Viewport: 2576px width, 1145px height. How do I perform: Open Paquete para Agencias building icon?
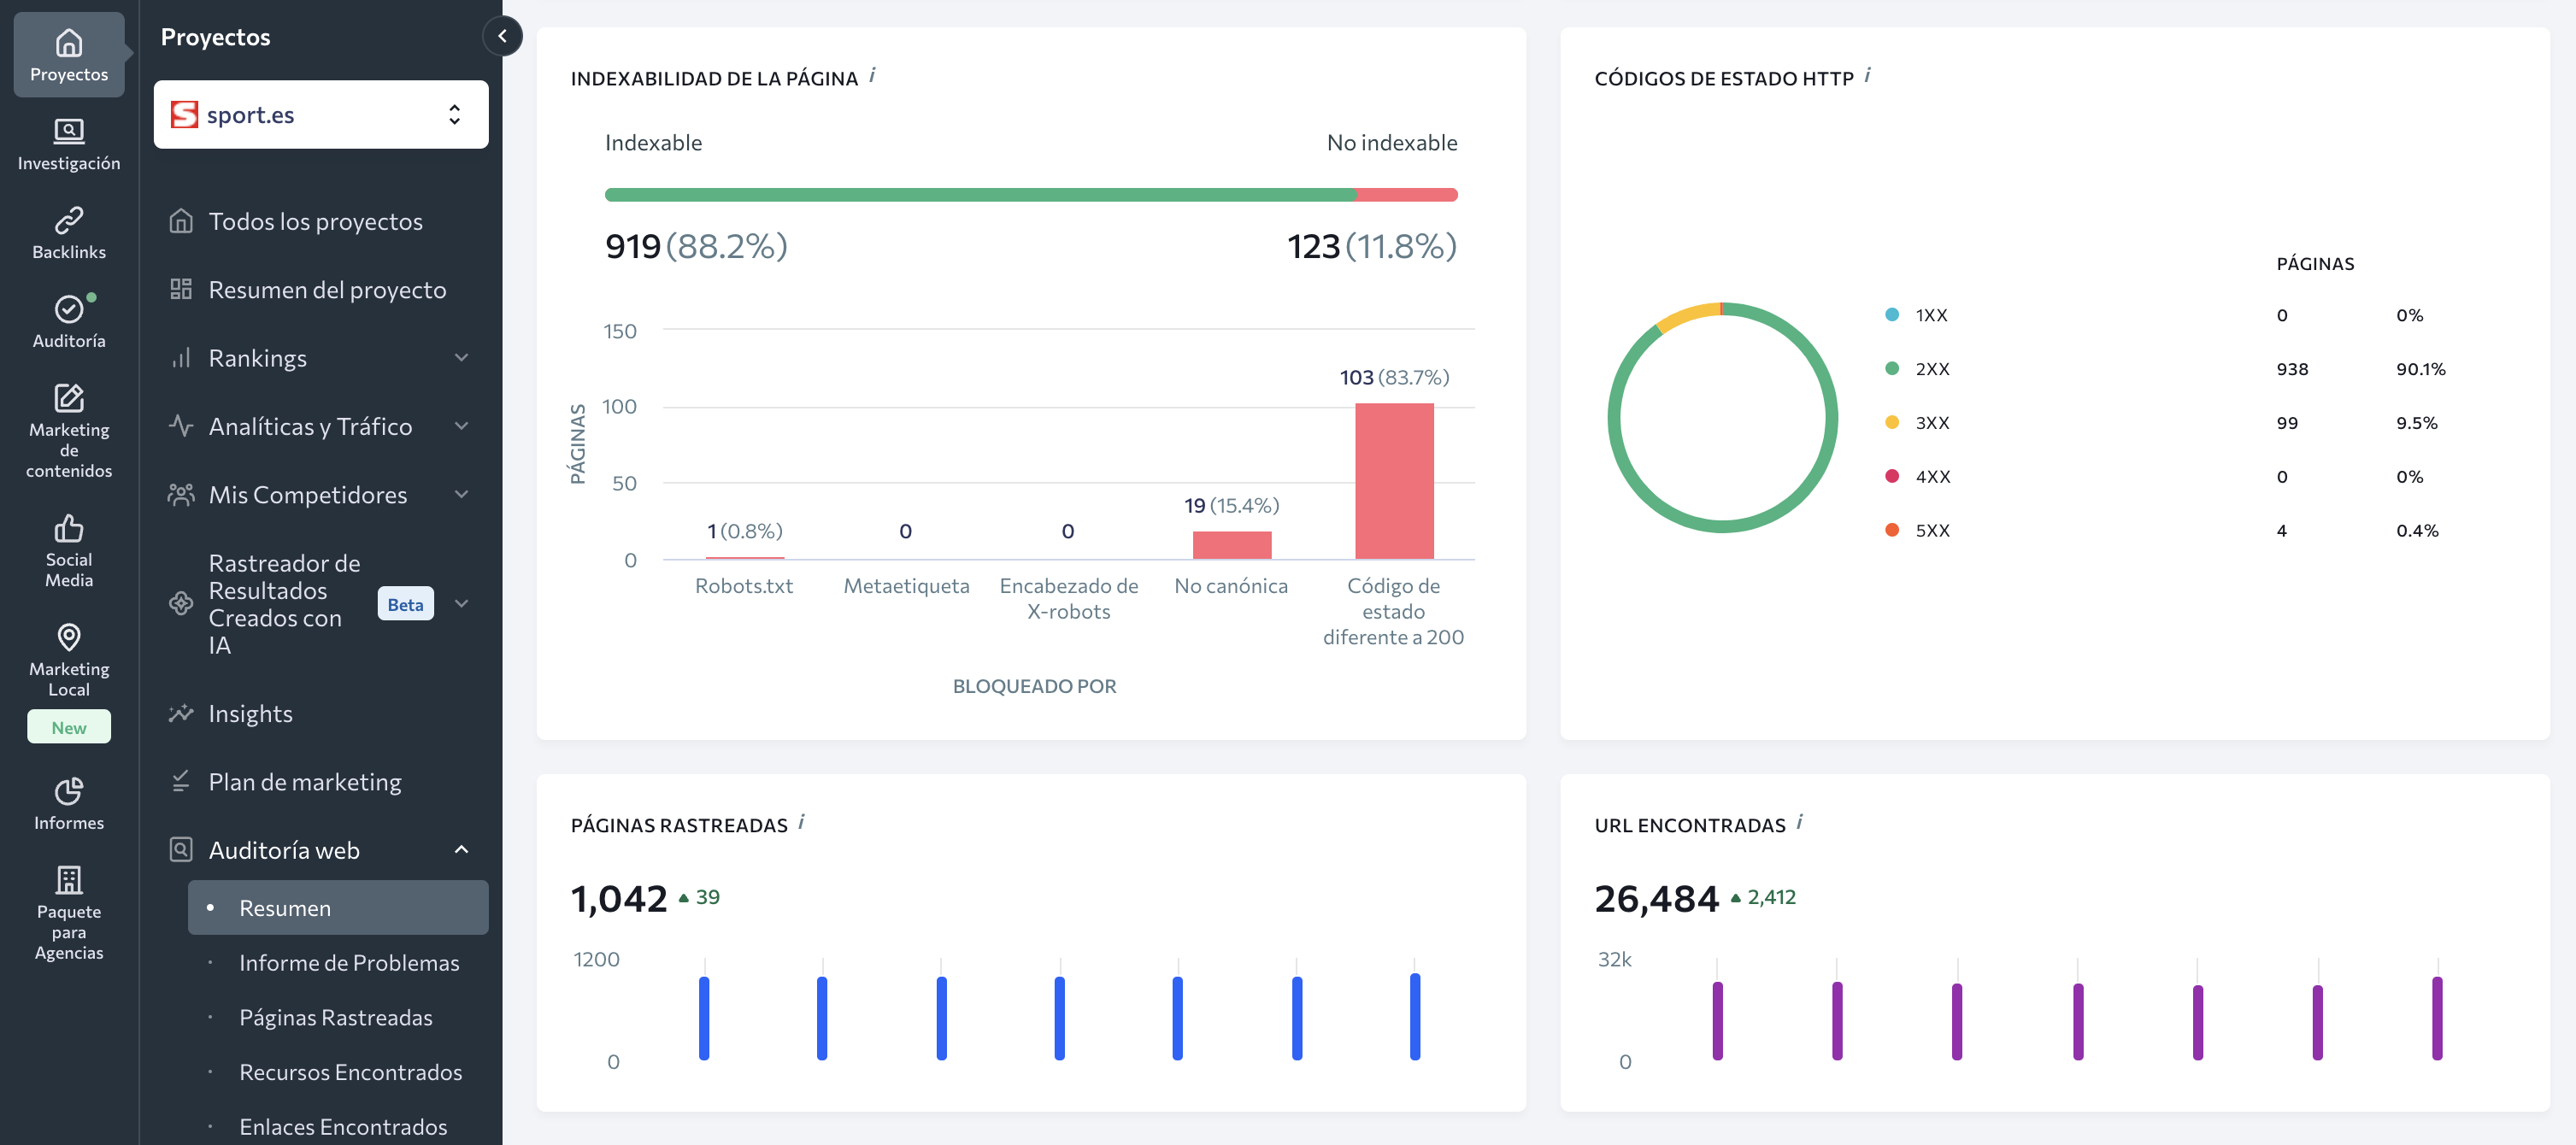pos(68,880)
